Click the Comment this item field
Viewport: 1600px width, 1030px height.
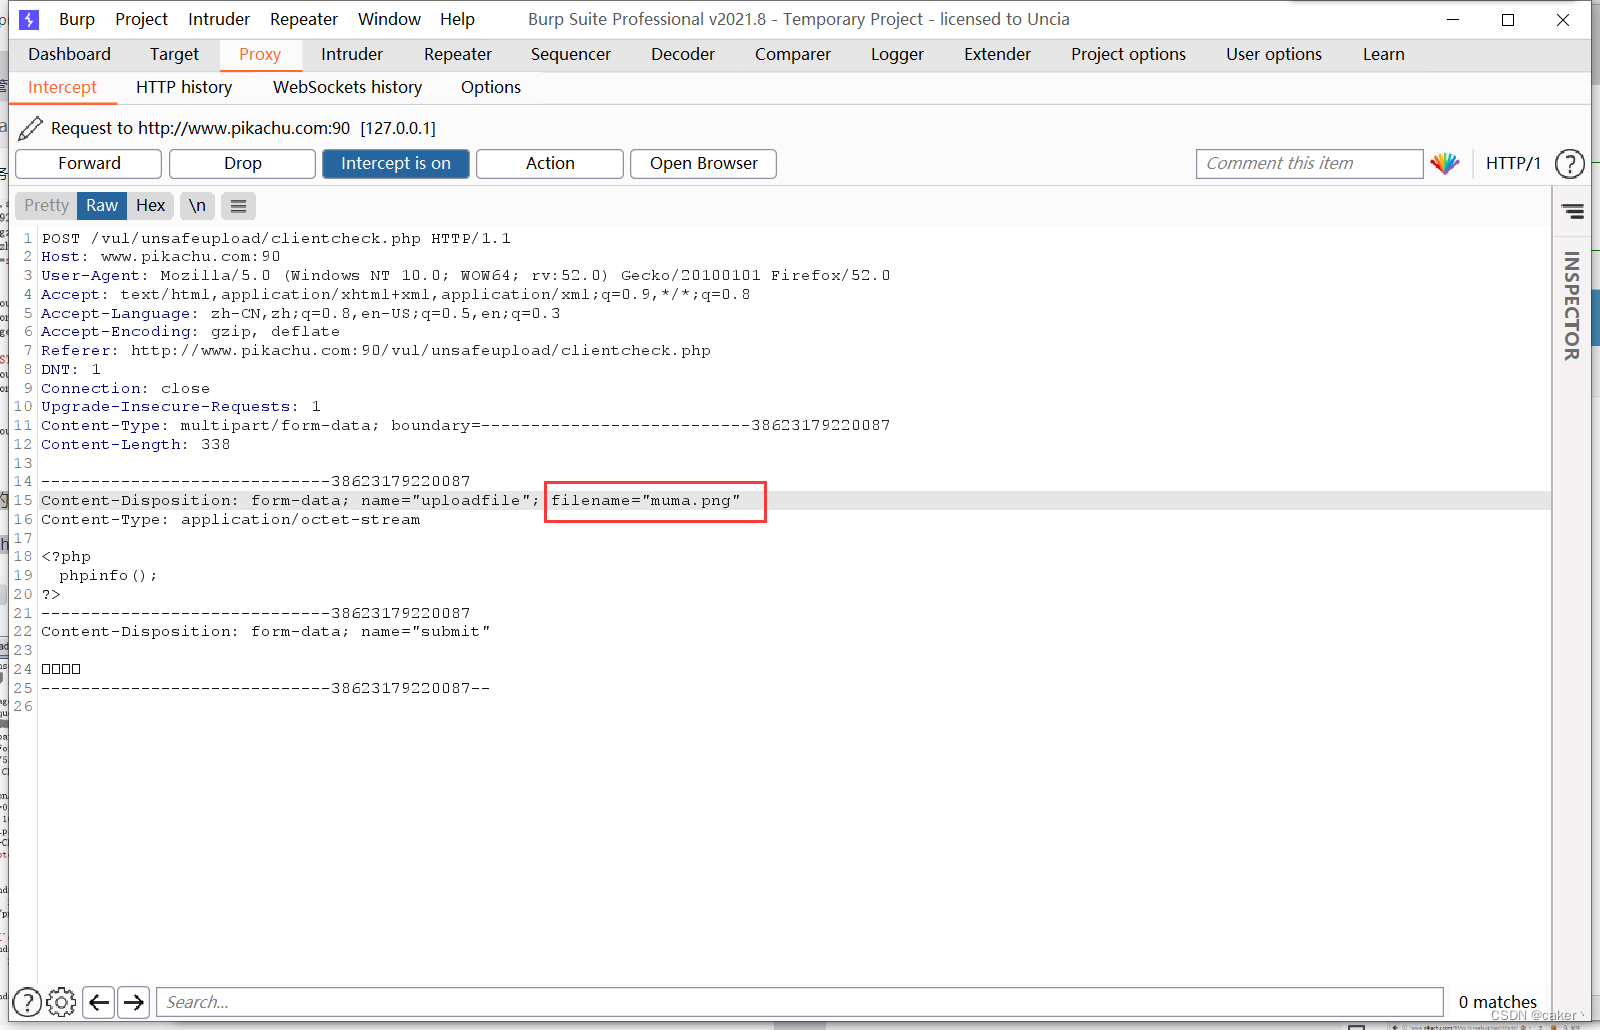point(1309,164)
